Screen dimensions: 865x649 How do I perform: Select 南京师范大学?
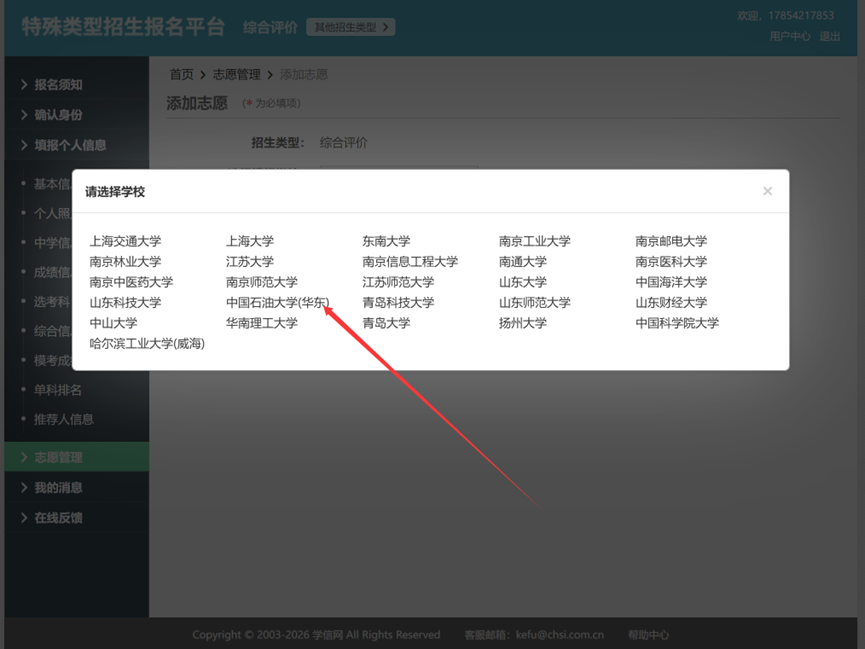click(x=261, y=282)
